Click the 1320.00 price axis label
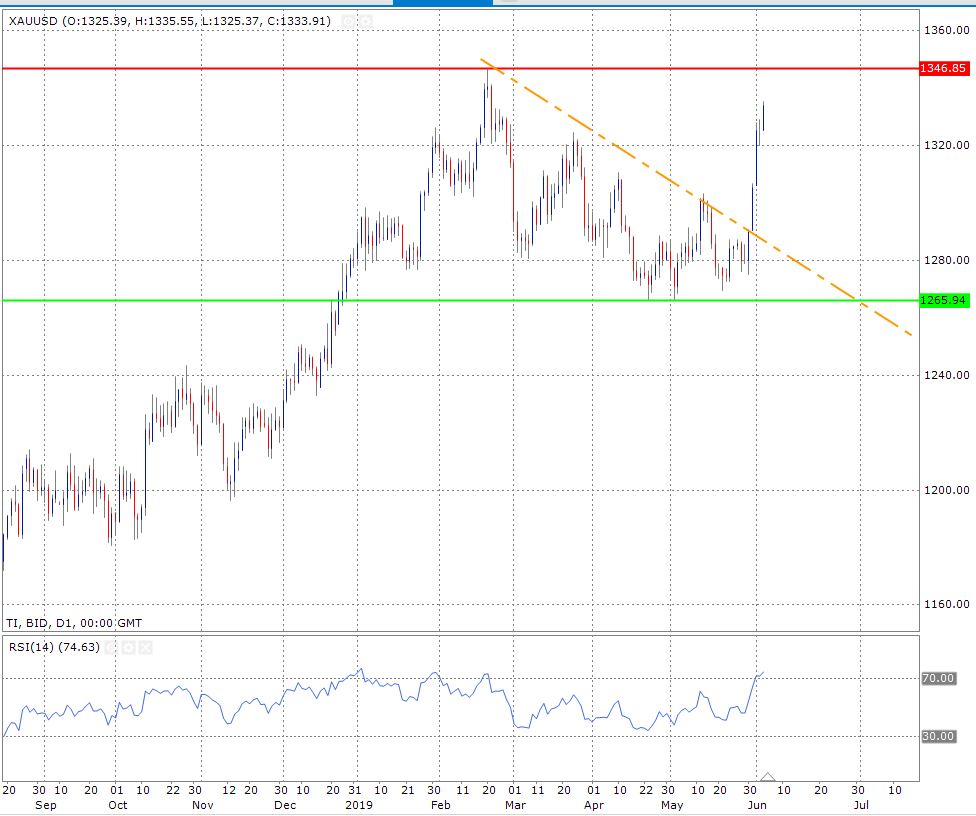976x816 pixels. pyautogui.click(x=946, y=145)
